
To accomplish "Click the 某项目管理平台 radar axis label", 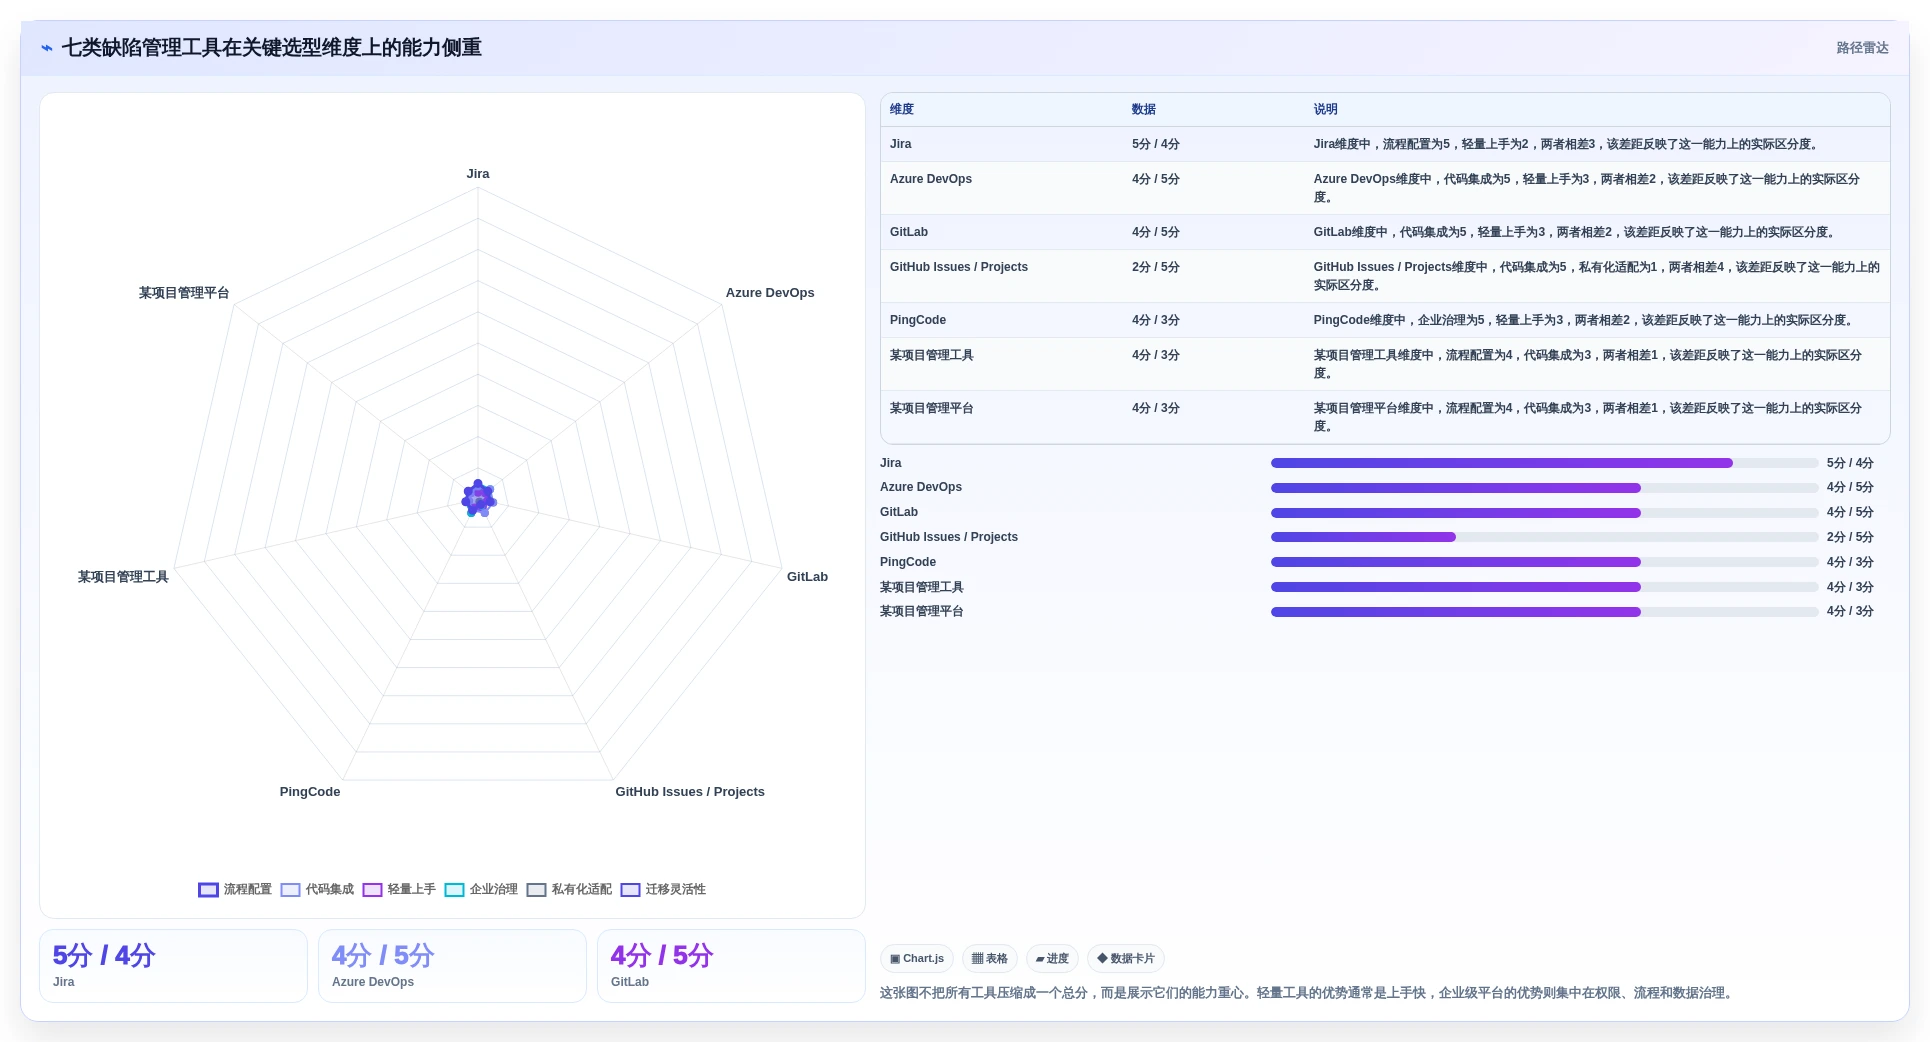I will (x=184, y=293).
